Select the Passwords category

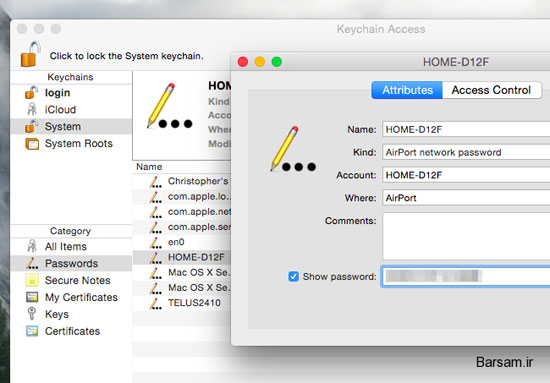click(71, 263)
